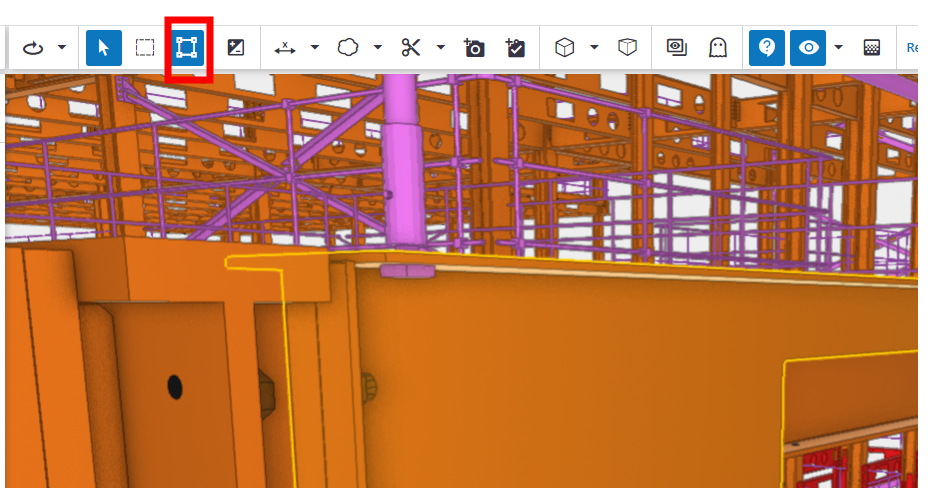Open the orbit mode dropdown arrow
930x488 pixels.
point(62,48)
